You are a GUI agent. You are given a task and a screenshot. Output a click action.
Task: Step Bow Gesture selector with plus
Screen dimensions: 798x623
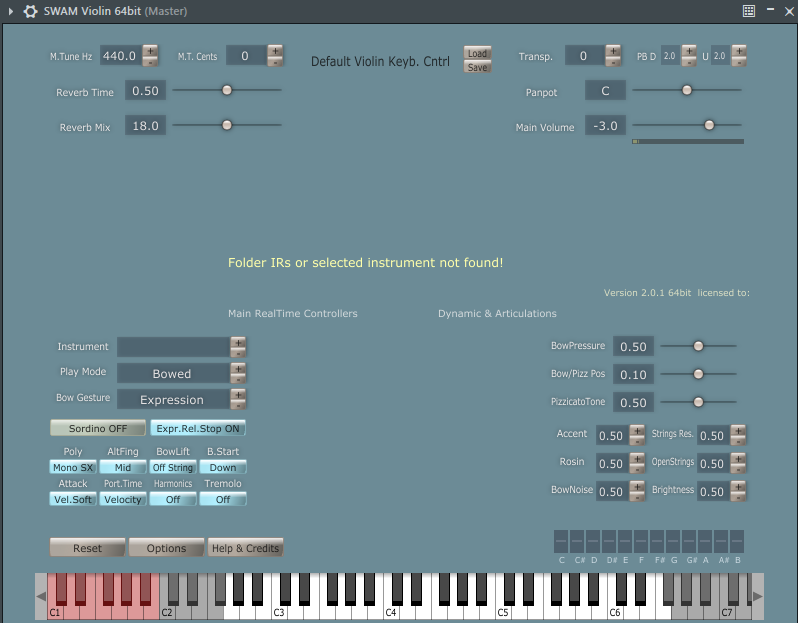pyautogui.click(x=238, y=394)
